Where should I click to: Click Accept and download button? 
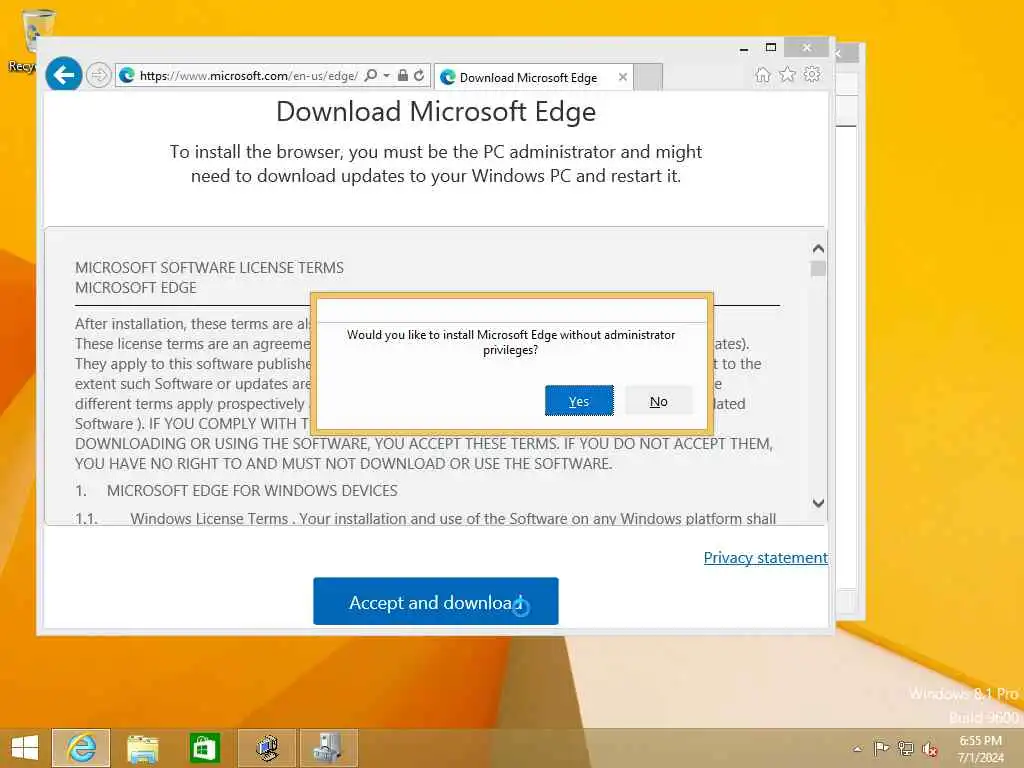436,601
